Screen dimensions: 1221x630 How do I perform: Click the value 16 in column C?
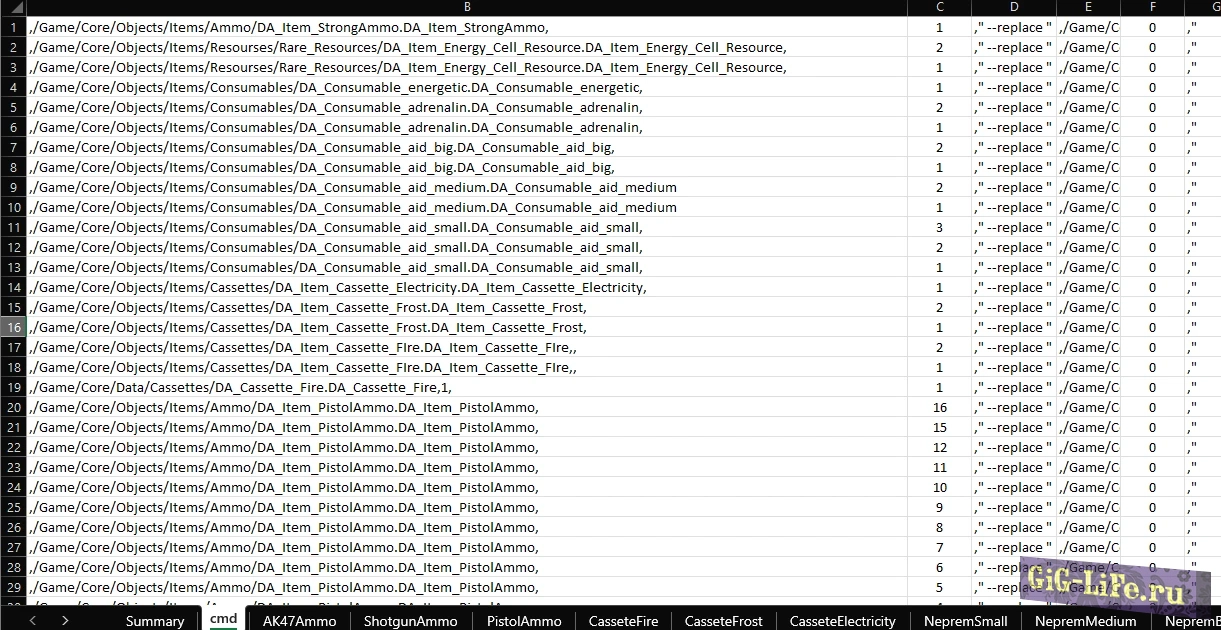[939, 407]
